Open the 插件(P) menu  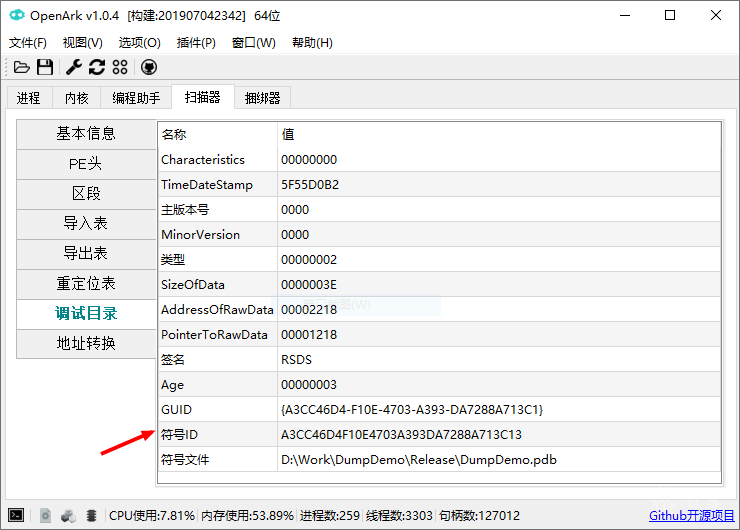196,43
